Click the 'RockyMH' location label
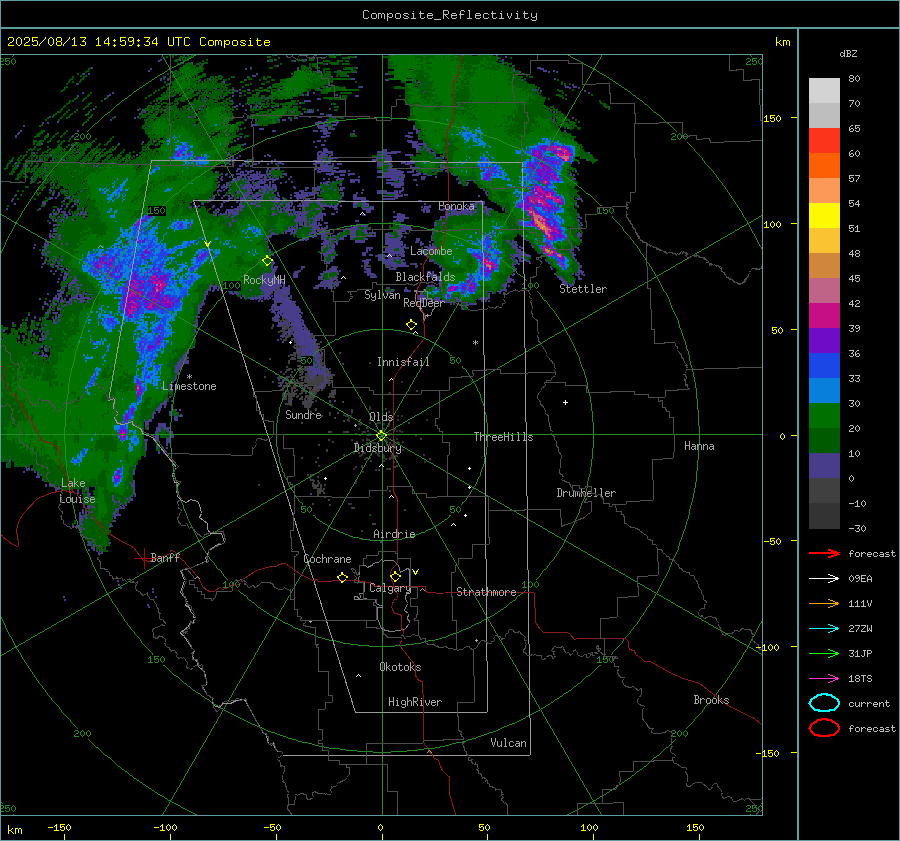The width and height of the screenshot is (900, 841). pos(264,280)
